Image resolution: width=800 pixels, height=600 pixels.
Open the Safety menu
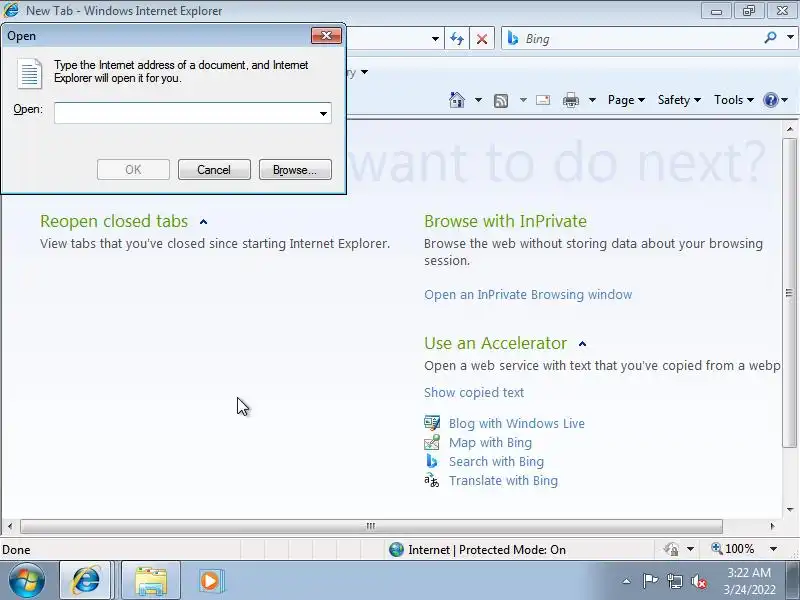point(679,100)
